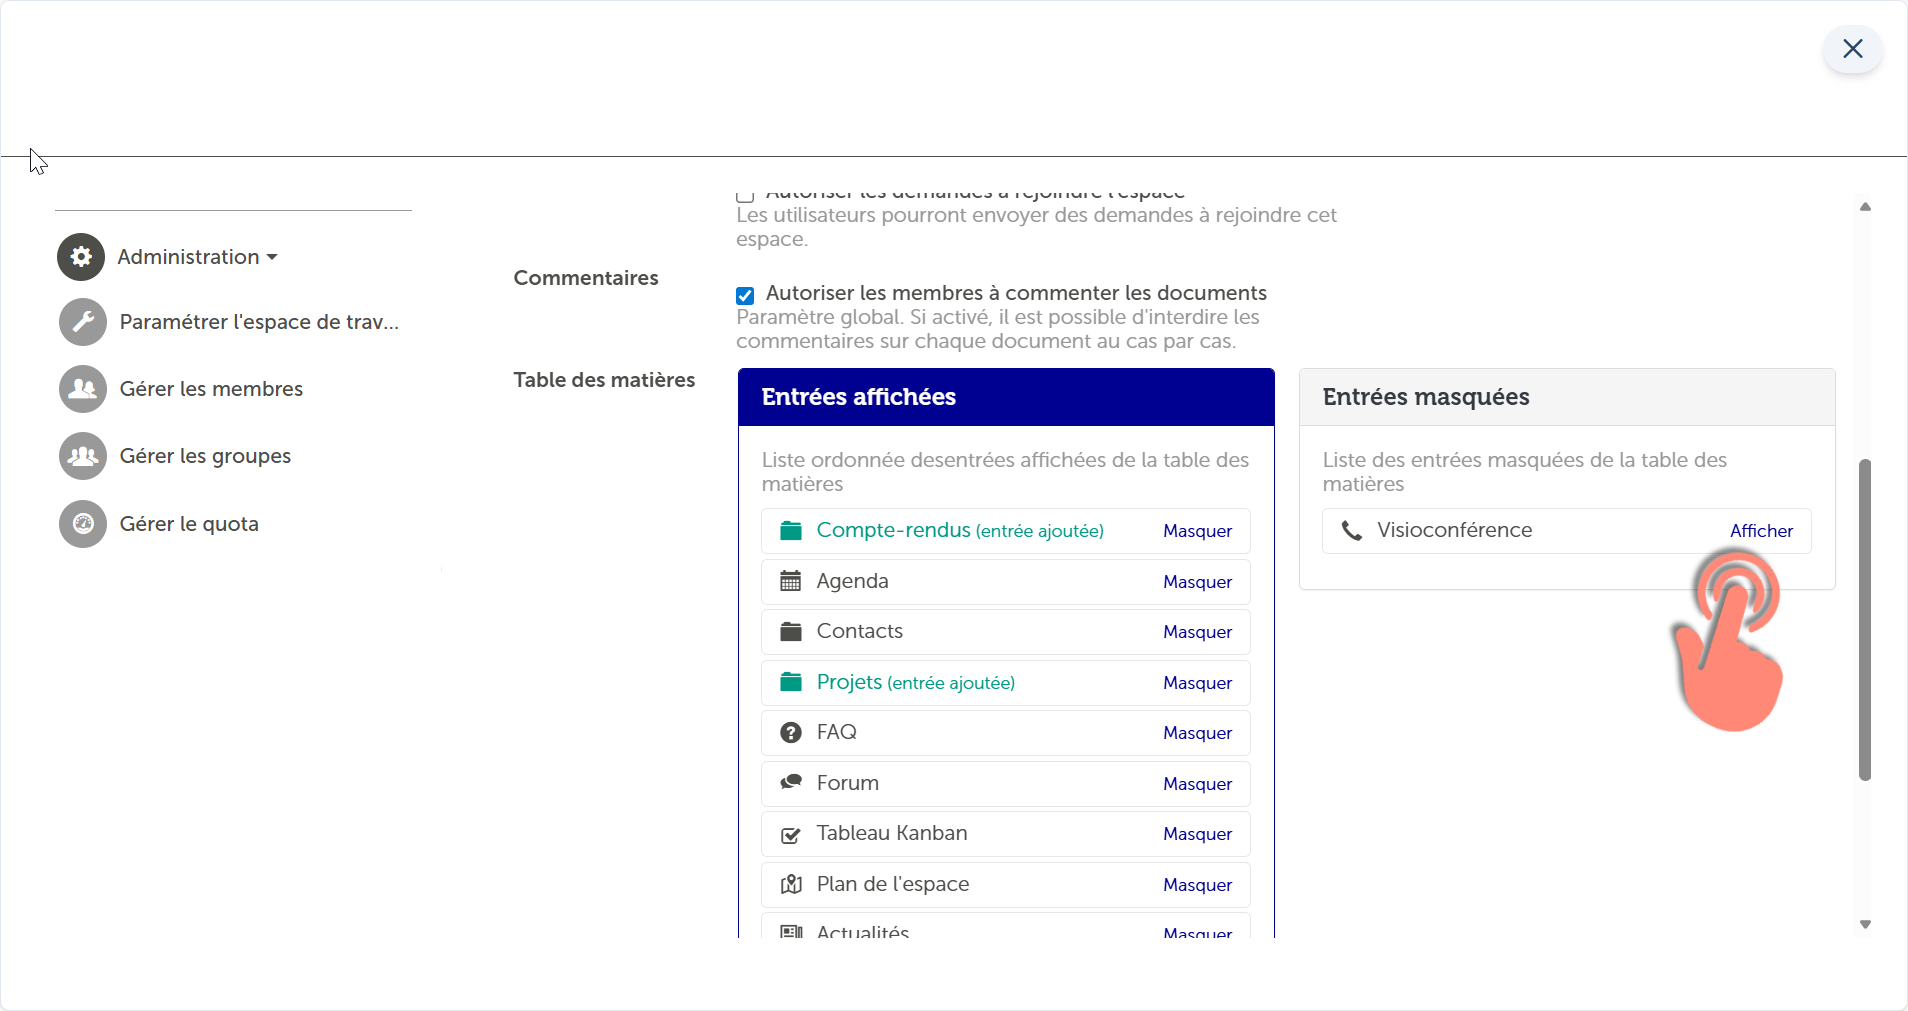Click the wrench icon for workspace settings
Image resolution: width=1908 pixels, height=1011 pixels.
pos(83,322)
